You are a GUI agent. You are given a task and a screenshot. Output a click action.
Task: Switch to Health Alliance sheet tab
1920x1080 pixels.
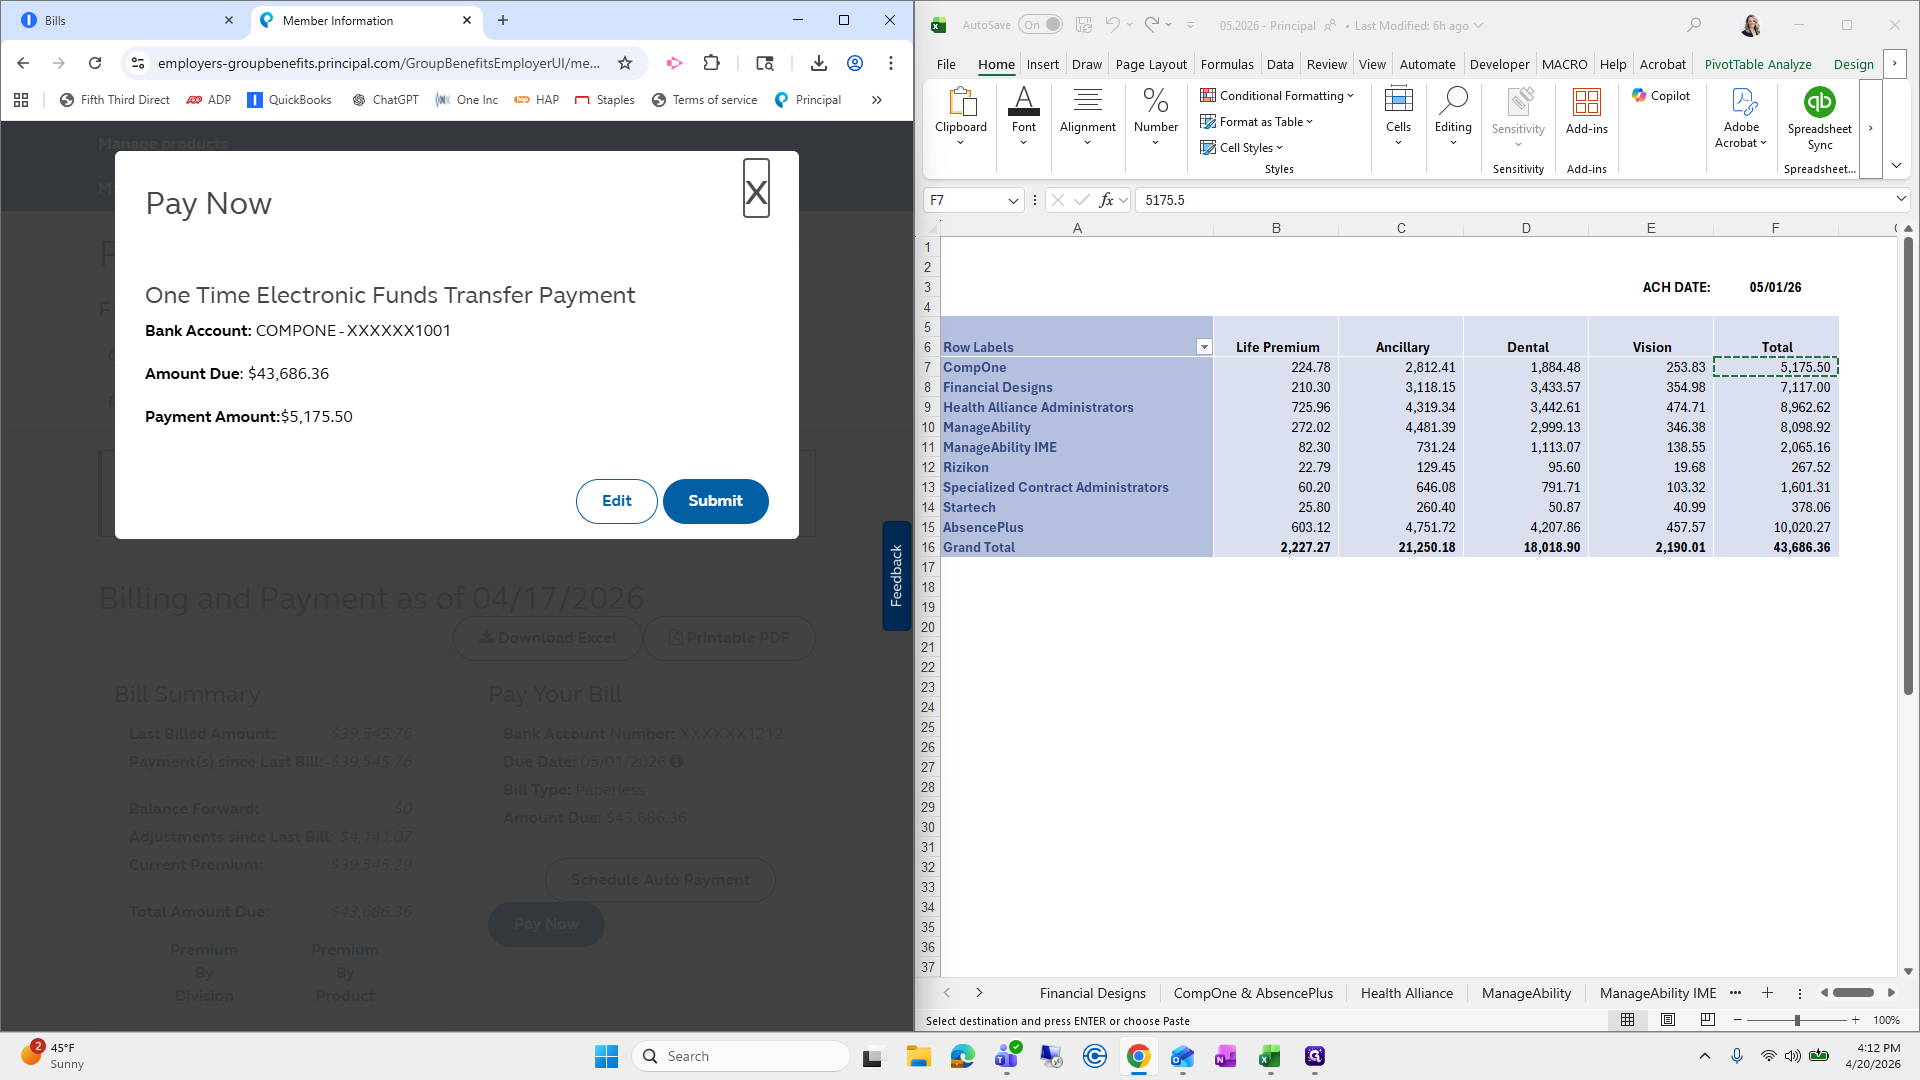coord(1406,993)
